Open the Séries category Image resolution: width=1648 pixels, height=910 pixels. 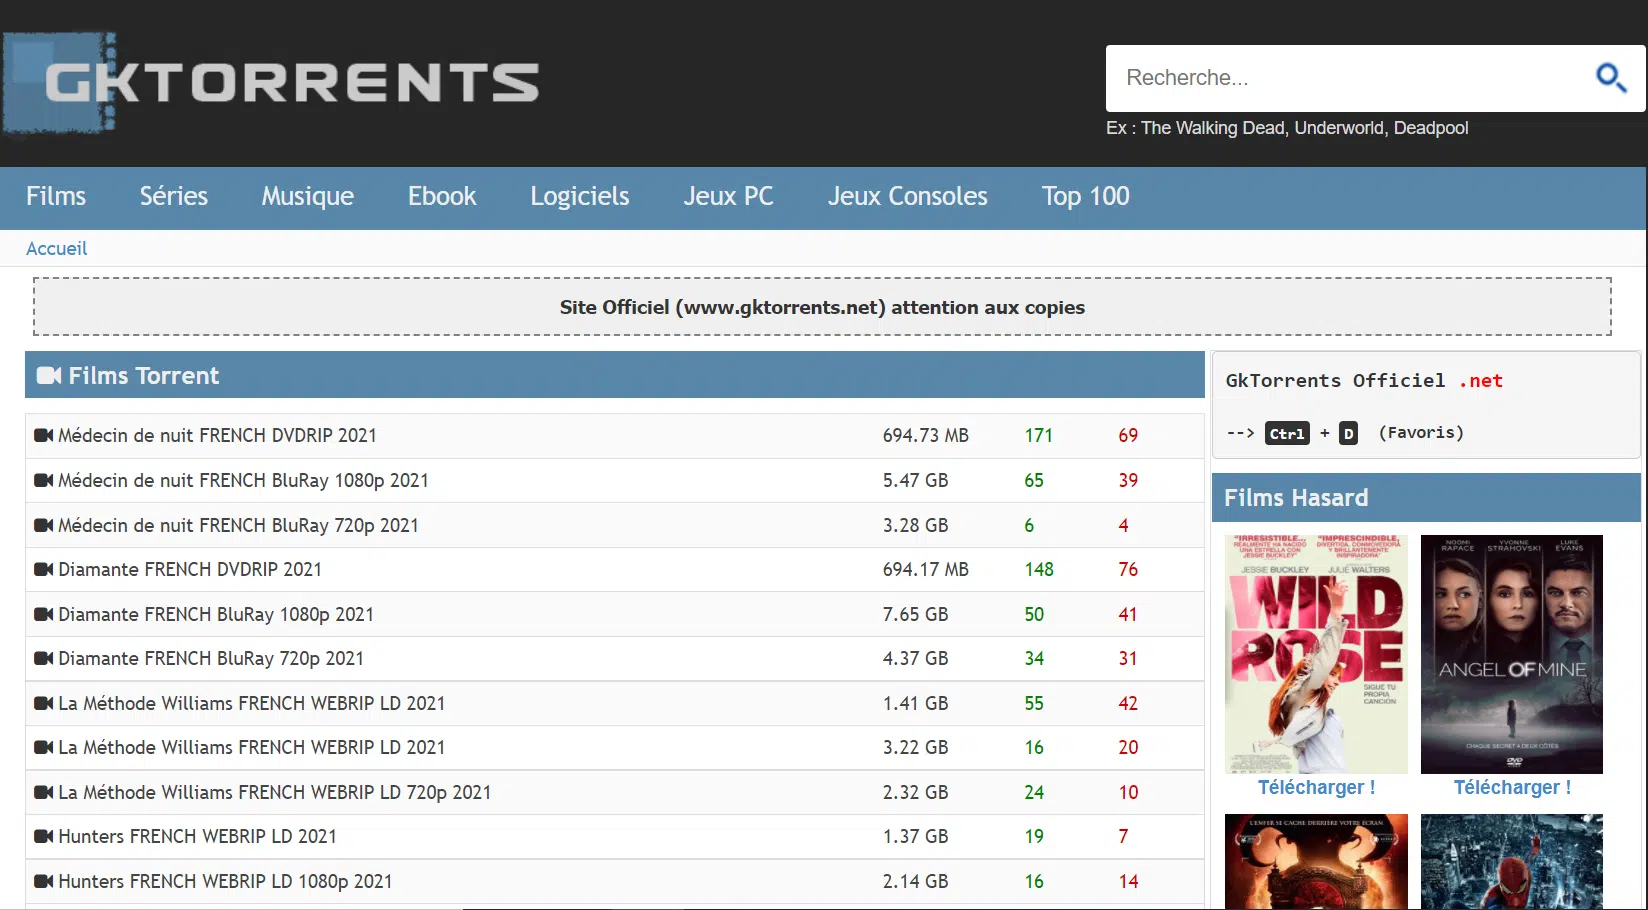click(x=174, y=196)
